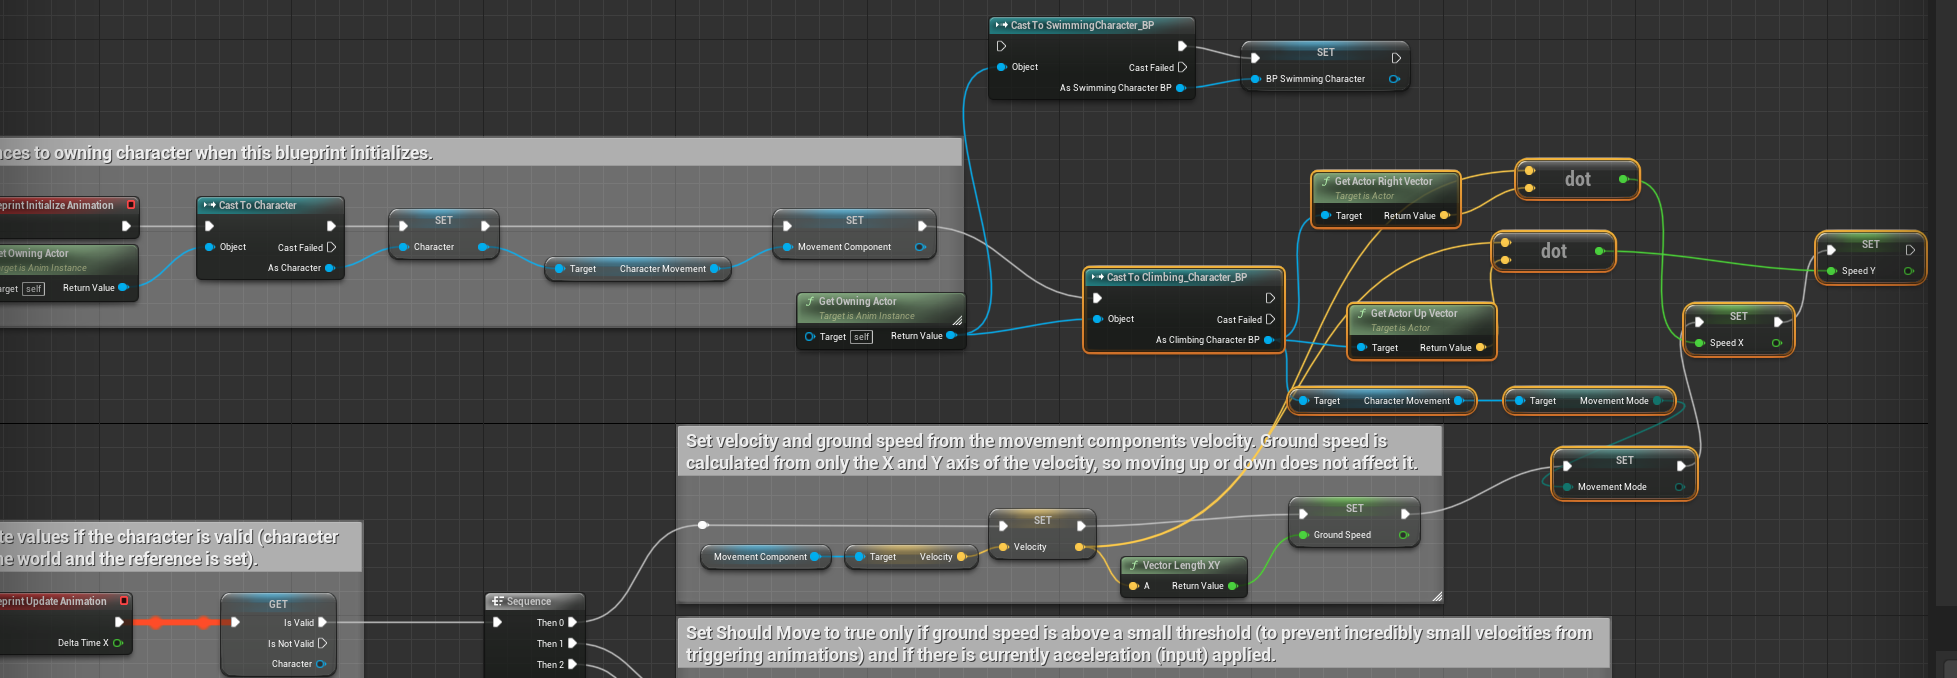Click the cast icon on Cast To SwimmingCharacter_BP

pyautogui.click(x=1001, y=26)
